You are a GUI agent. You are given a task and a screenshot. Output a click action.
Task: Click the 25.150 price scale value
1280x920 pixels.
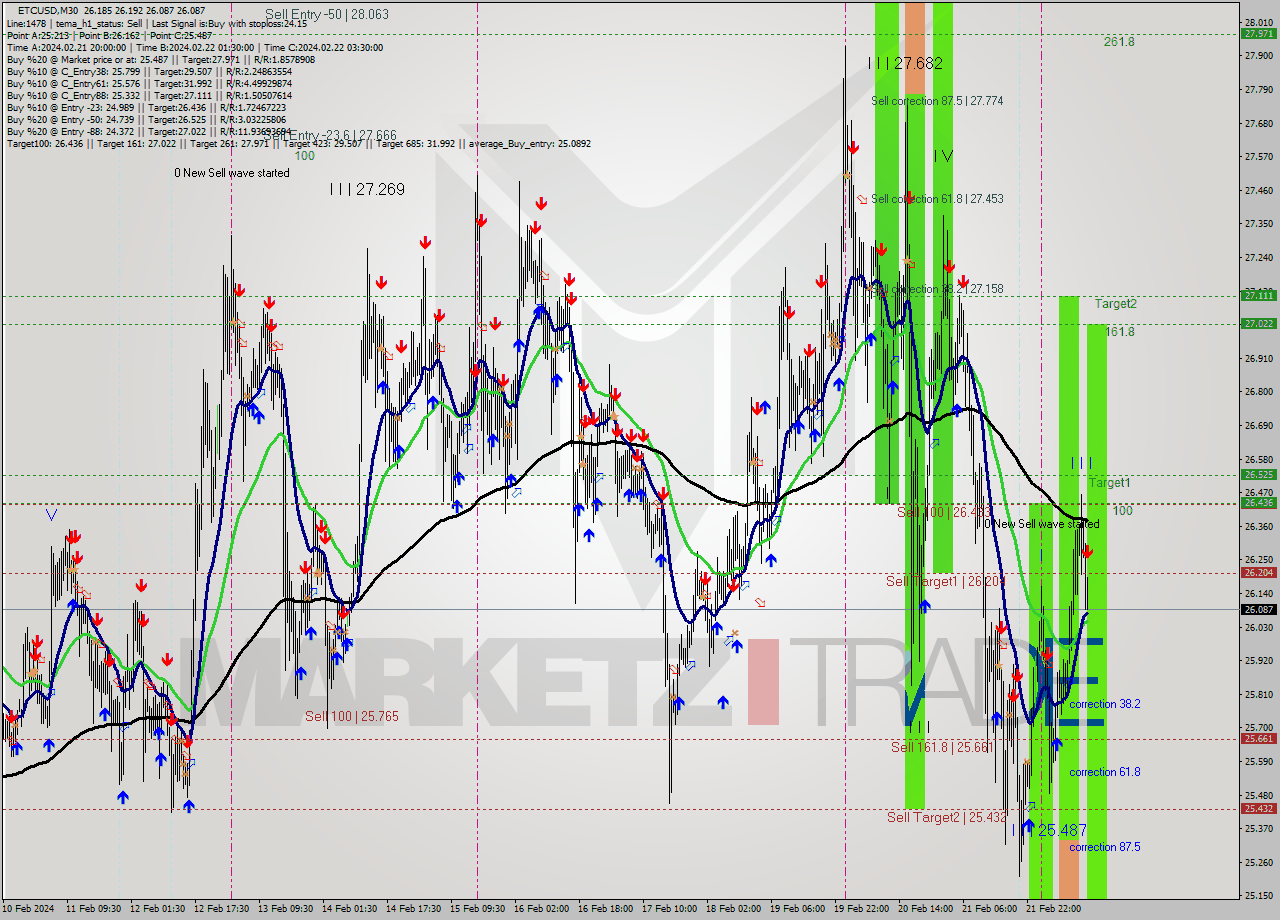(x=1258, y=896)
